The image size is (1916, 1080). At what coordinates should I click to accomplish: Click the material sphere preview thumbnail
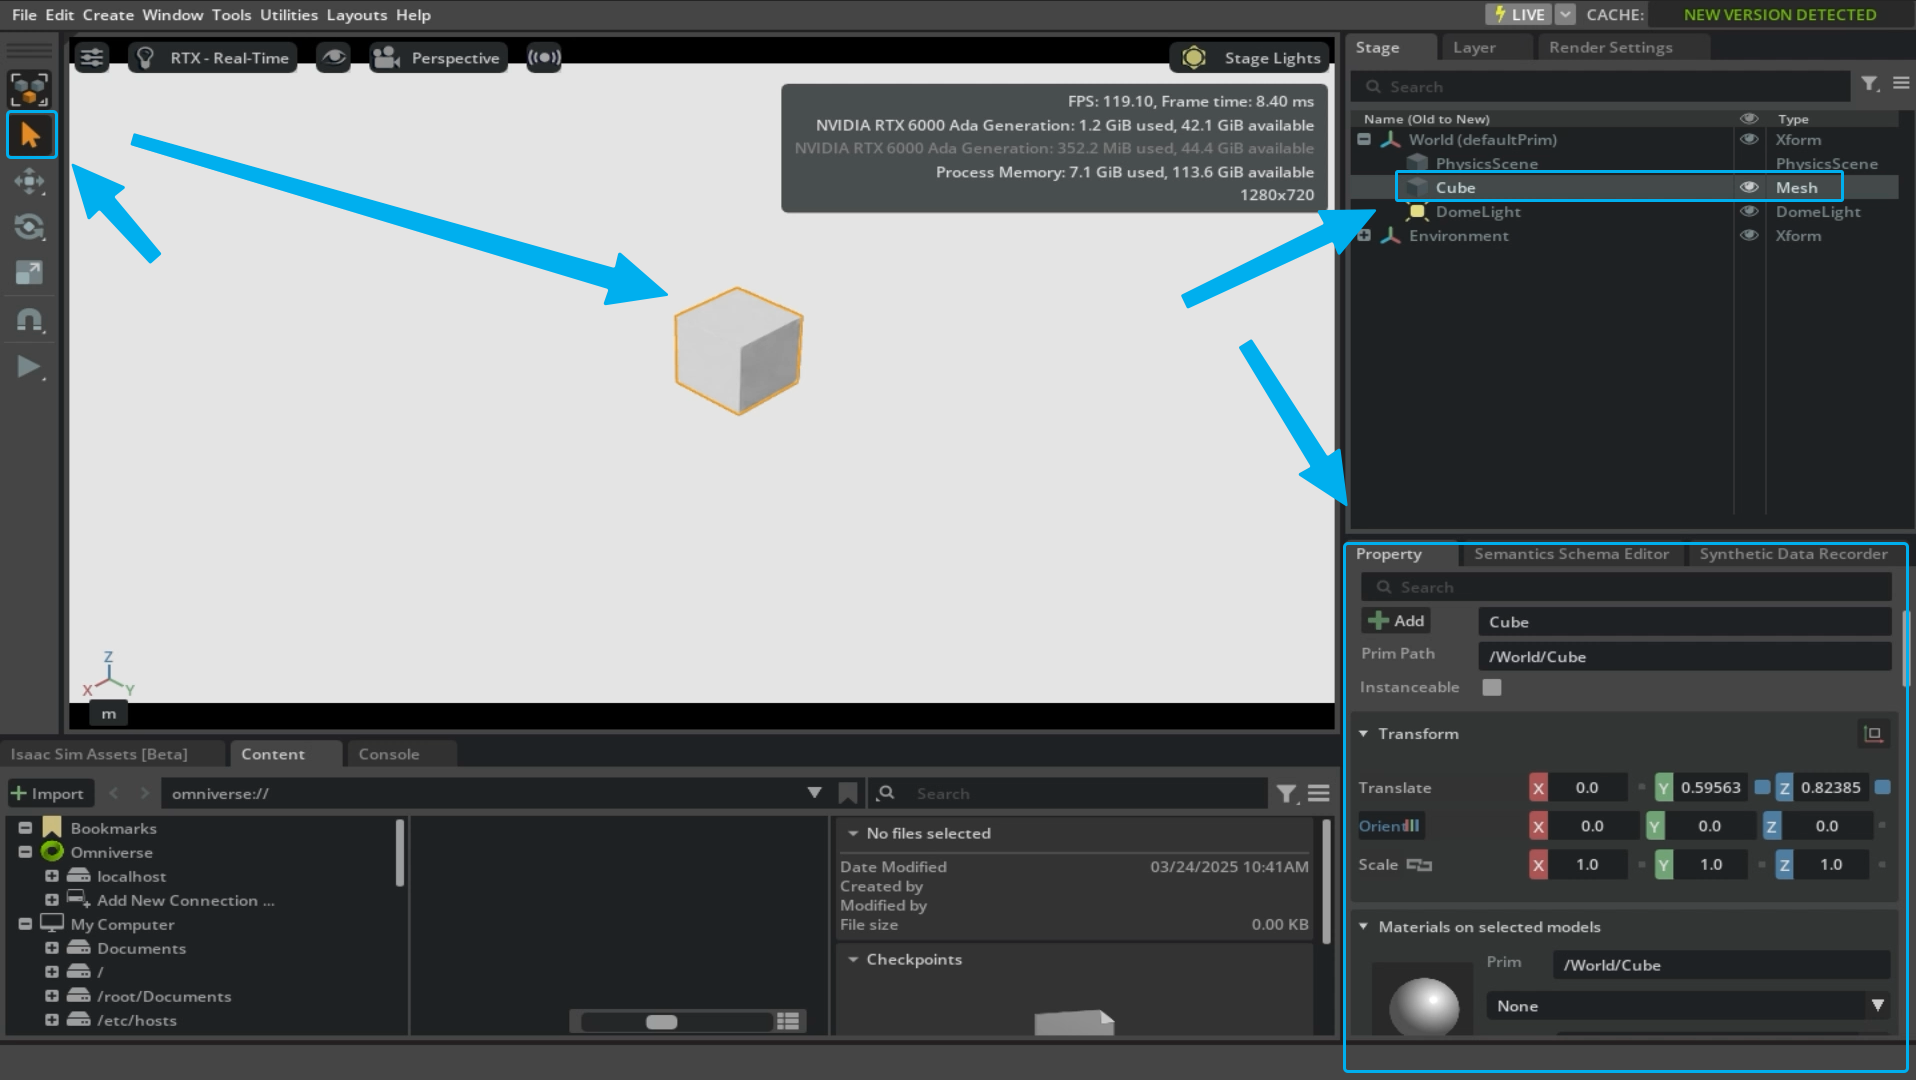[x=1424, y=1006]
